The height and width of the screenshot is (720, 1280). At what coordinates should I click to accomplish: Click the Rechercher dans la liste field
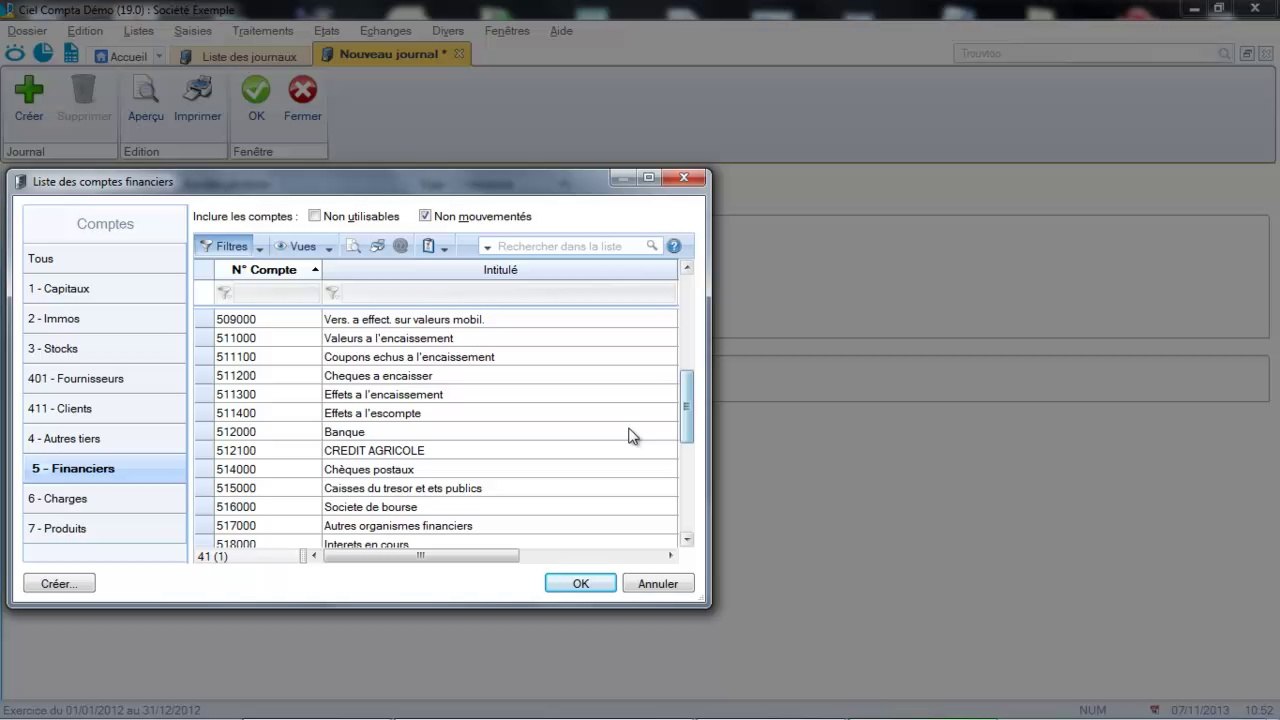[x=570, y=246]
